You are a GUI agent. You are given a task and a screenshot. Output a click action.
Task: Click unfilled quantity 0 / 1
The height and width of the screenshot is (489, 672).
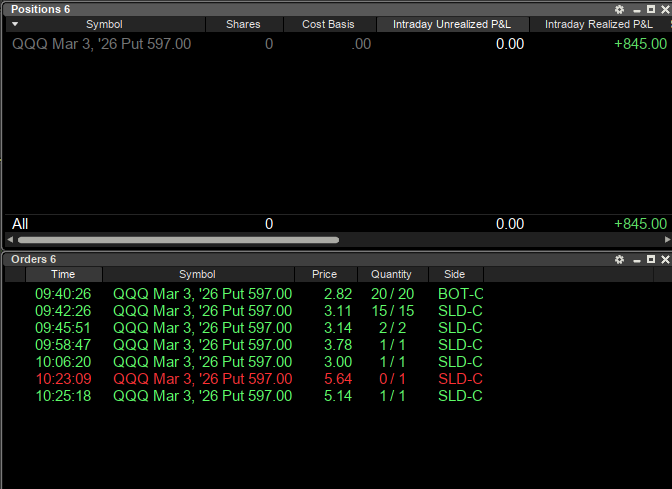click(393, 379)
